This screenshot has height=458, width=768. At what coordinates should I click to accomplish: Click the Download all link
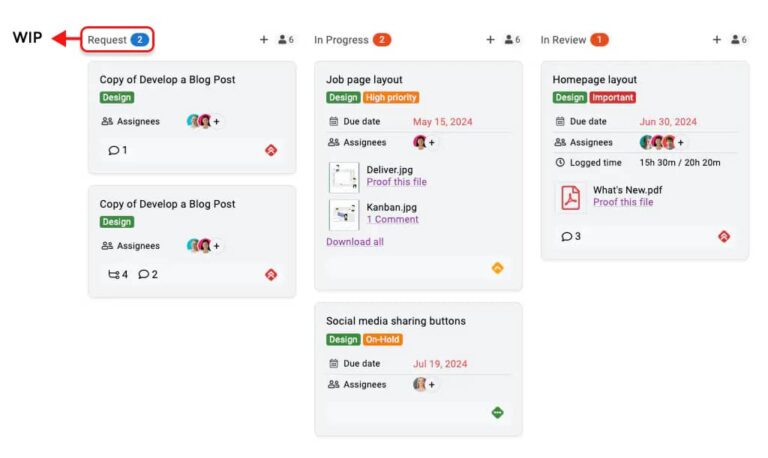point(355,242)
